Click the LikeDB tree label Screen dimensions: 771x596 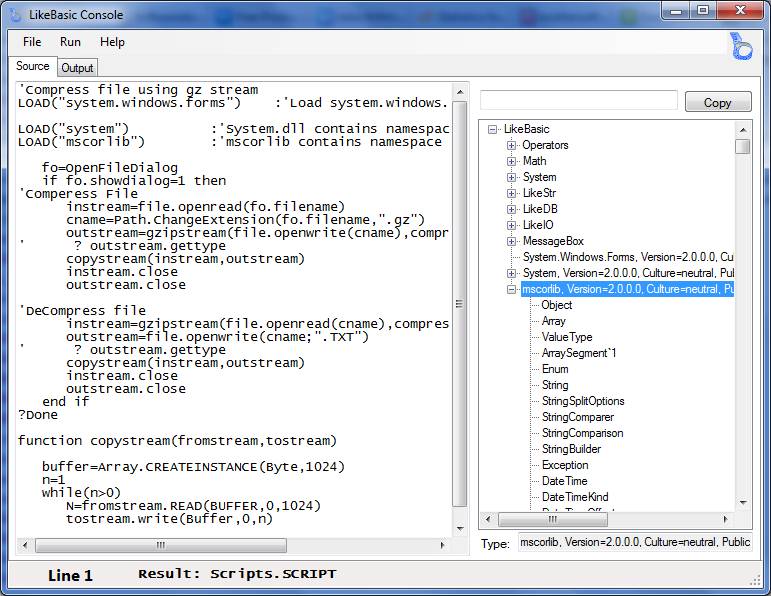click(x=540, y=209)
